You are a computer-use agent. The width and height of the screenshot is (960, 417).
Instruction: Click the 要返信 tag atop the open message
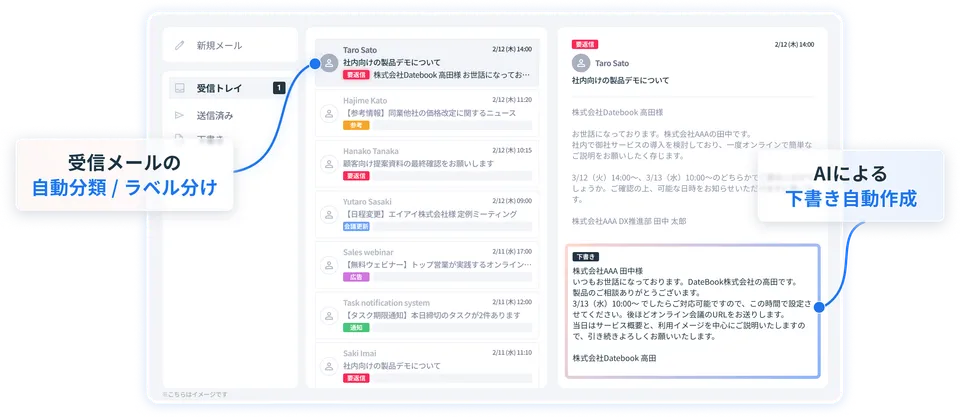tap(585, 45)
